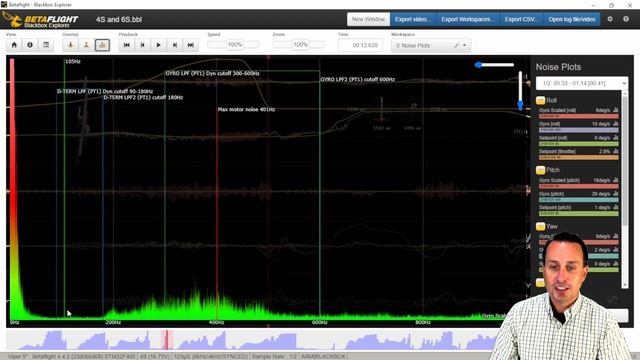Click the 800Hz frequency axis label

[423, 322]
